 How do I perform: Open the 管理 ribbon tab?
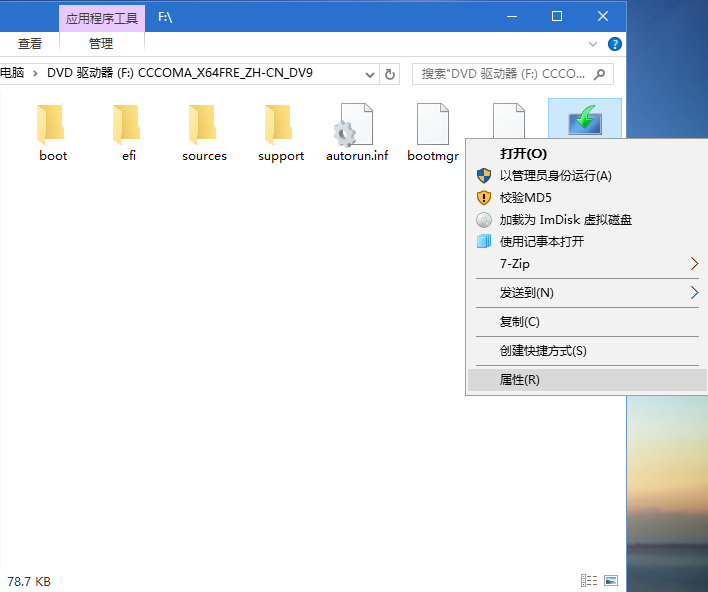coord(101,44)
